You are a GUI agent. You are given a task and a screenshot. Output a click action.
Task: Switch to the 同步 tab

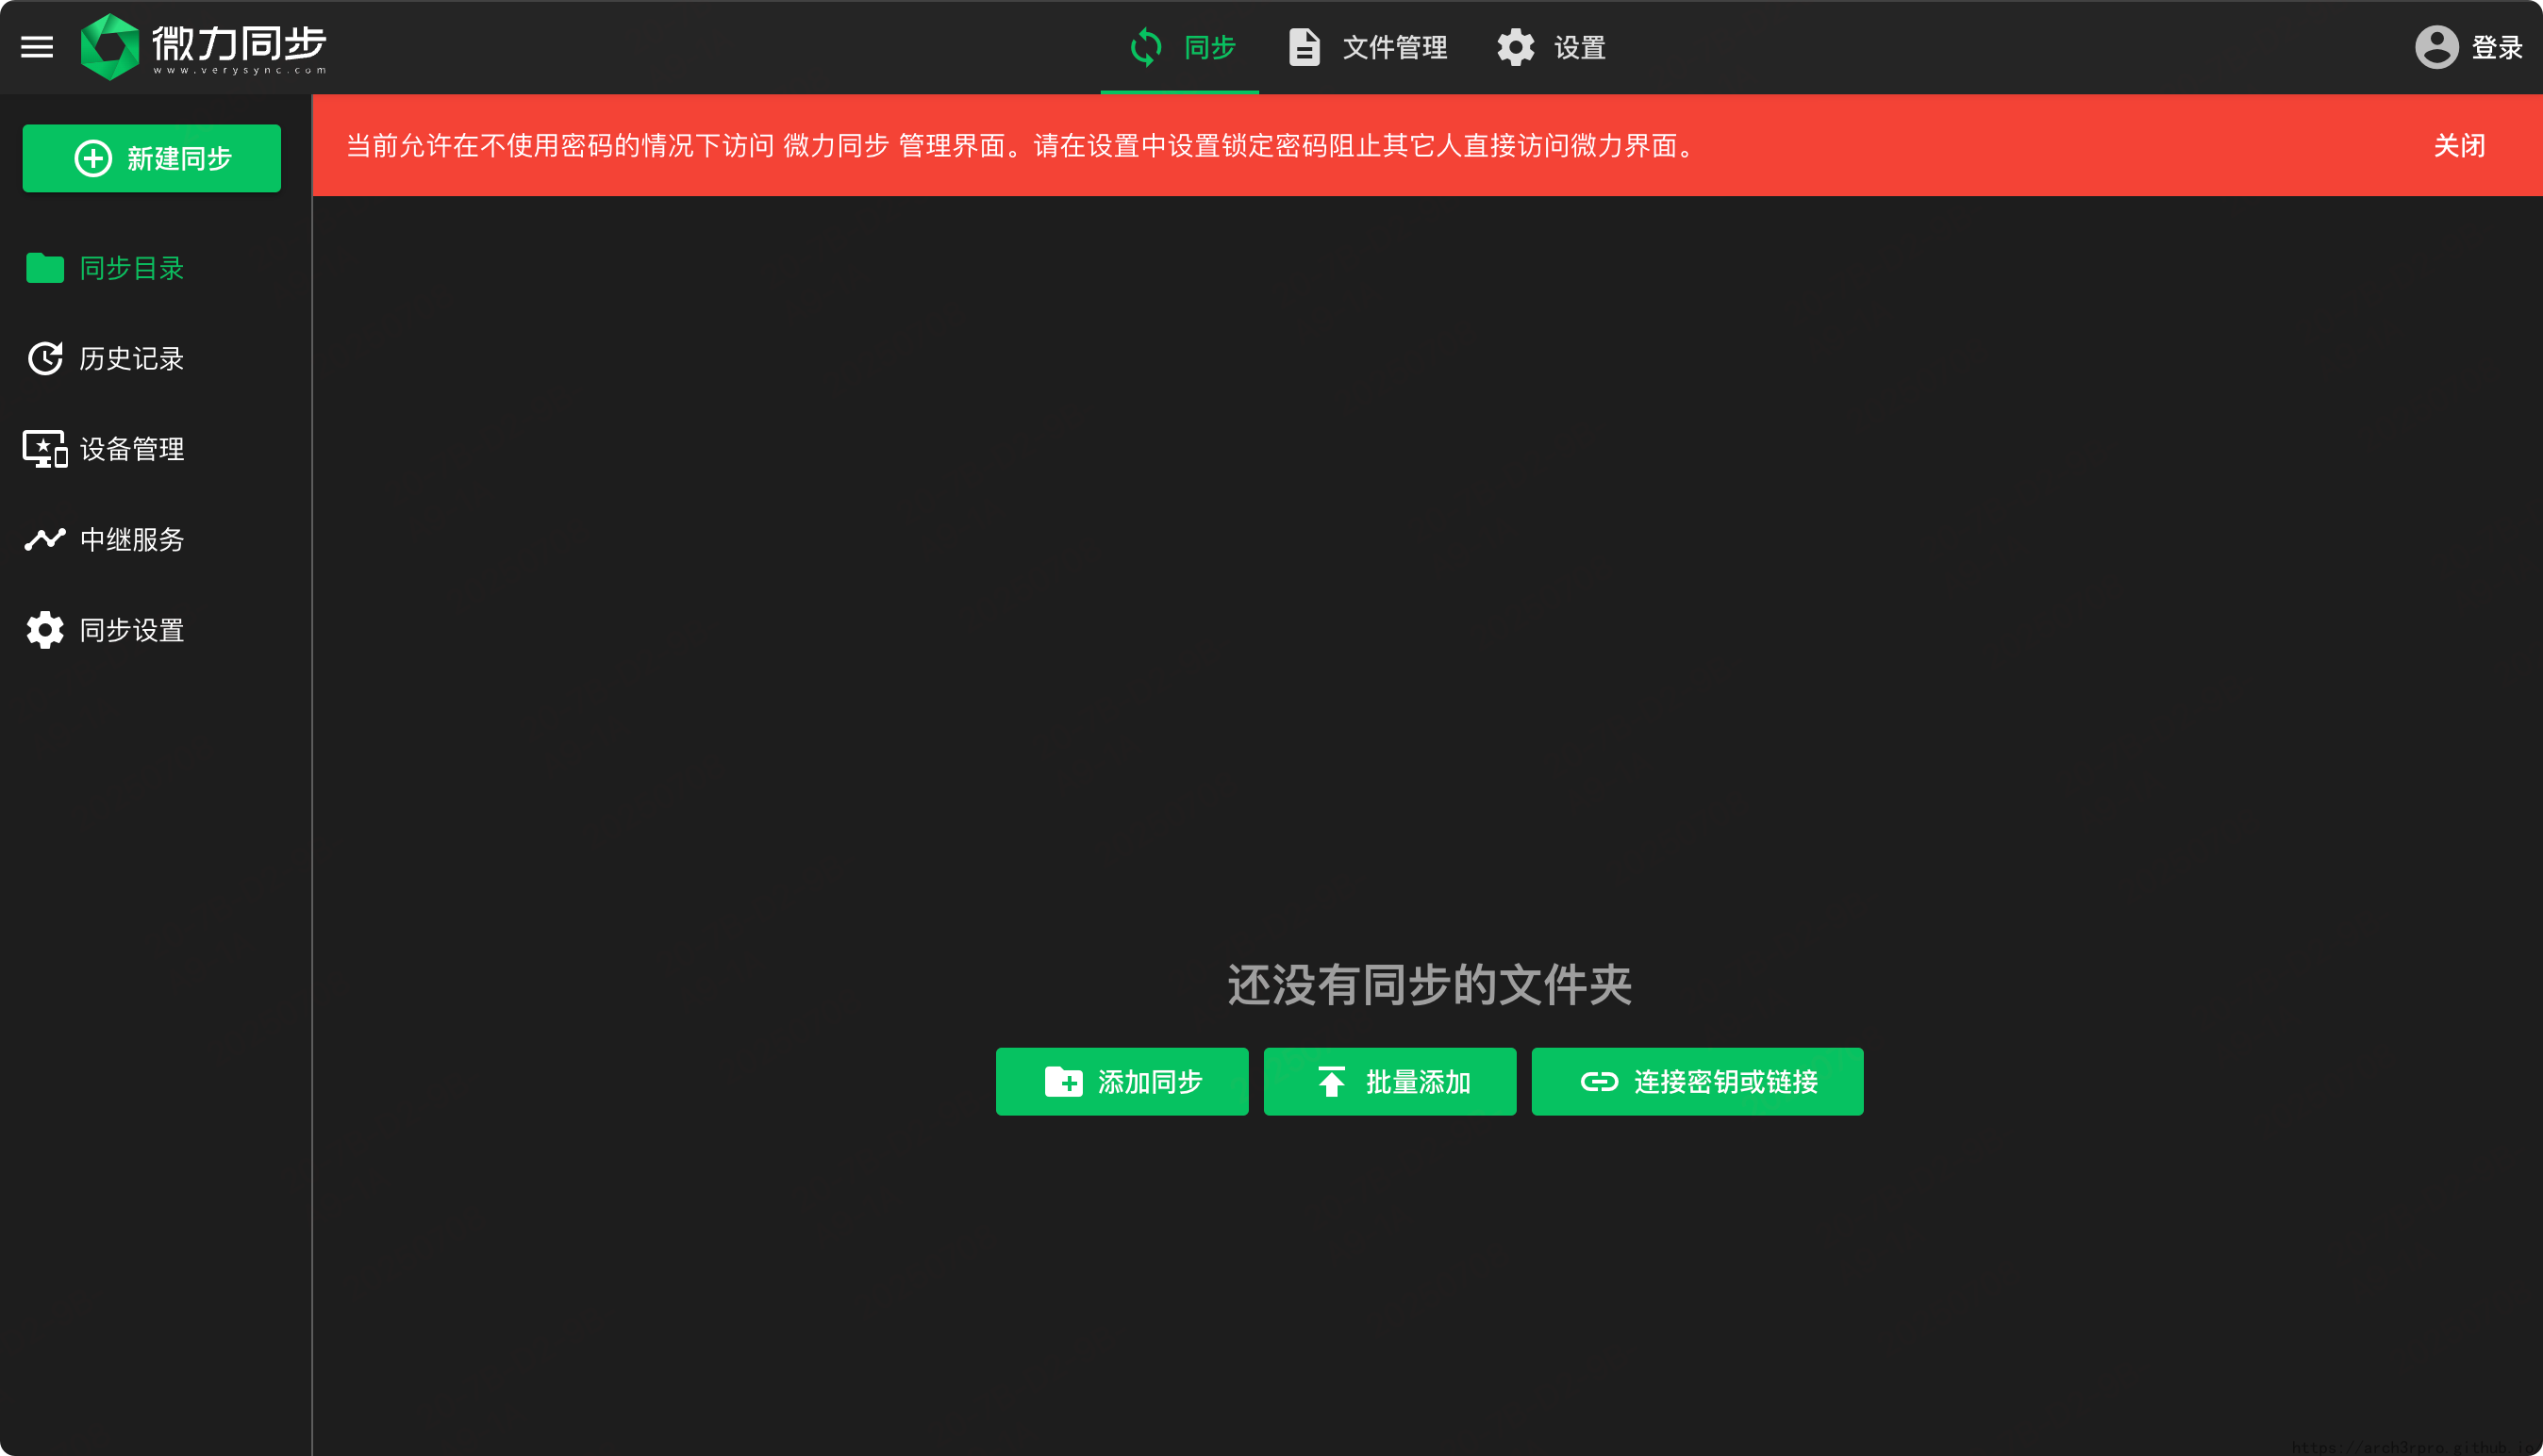1209,47
